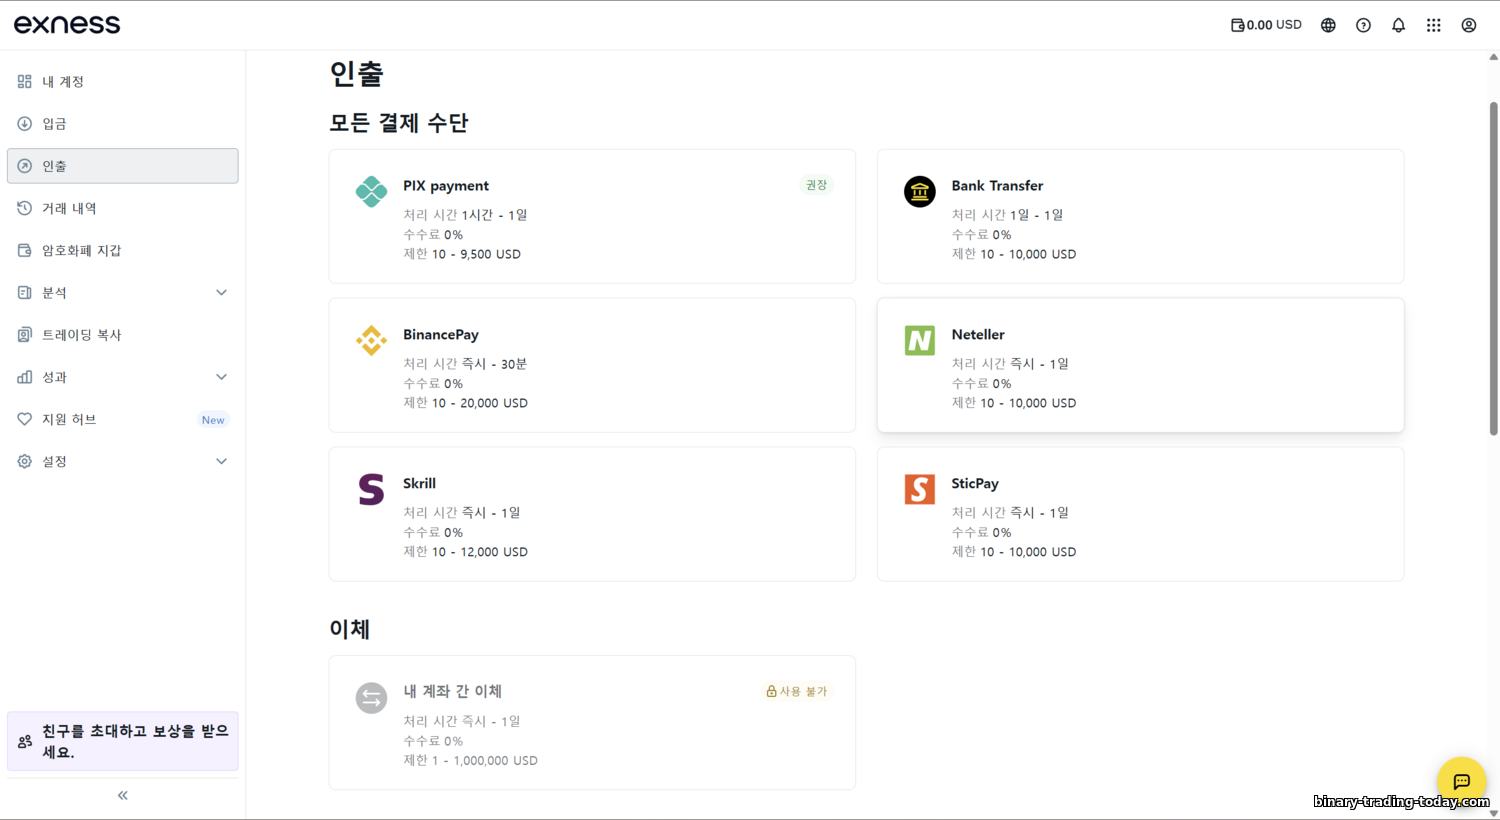Select the Skrill payment card

(x=592, y=514)
